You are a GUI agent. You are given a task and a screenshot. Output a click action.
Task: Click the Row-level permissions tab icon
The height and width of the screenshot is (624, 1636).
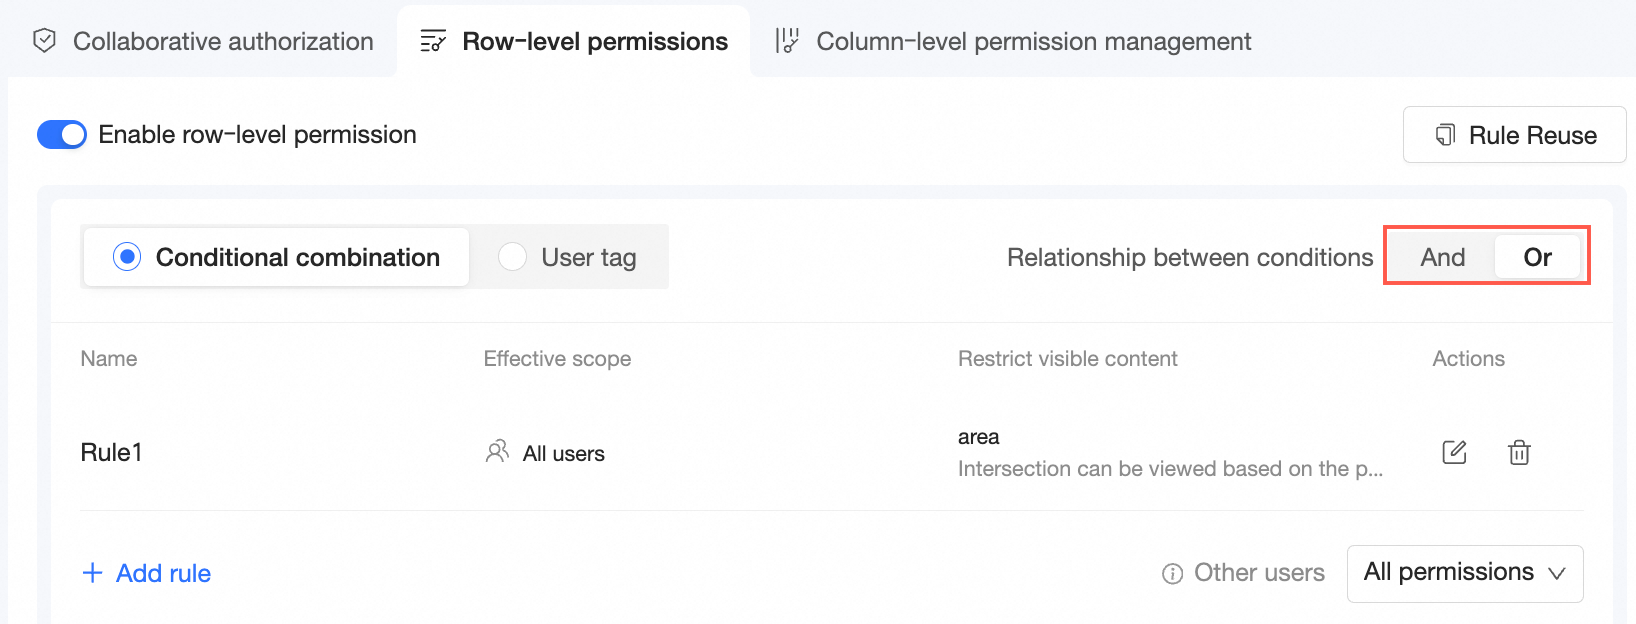[x=433, y=41]
